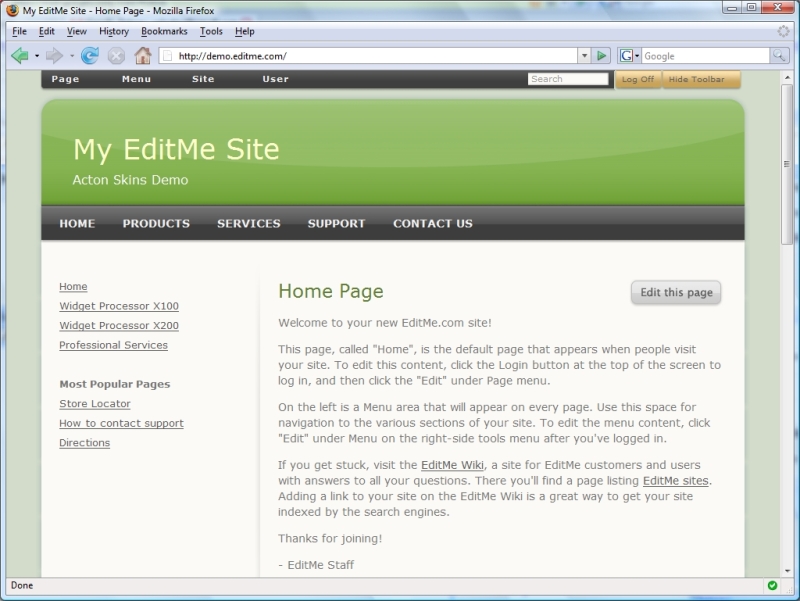Click the Done text in status bar
The image size is (800, 601).
pos(22,585)
